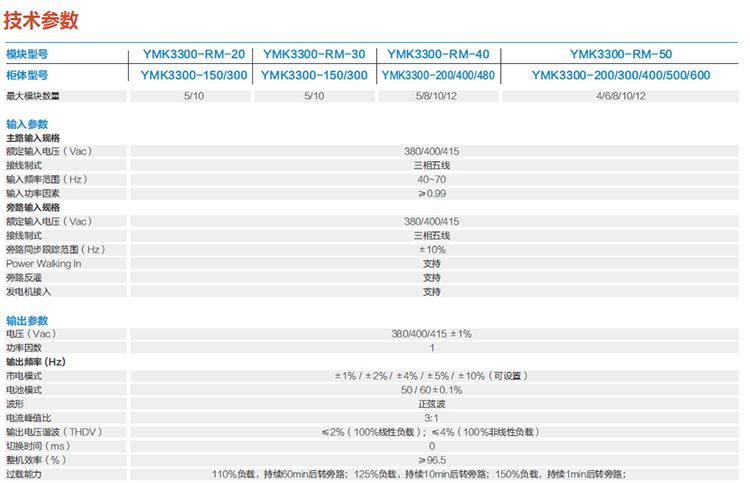Click the 输出频率 (Hz) subheading
Screen dimensions: 750x483
35,362
